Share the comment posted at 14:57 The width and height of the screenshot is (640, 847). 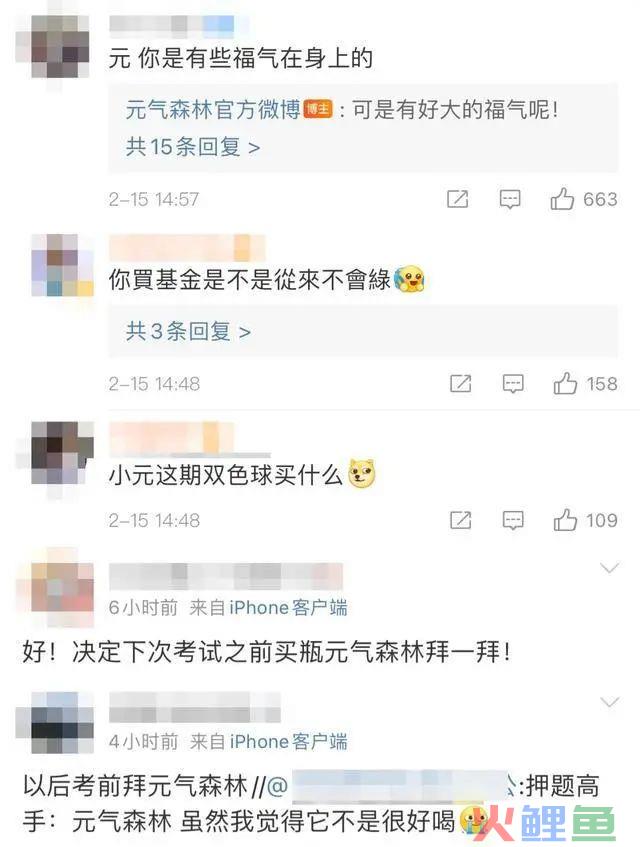(x=457, y=199)
